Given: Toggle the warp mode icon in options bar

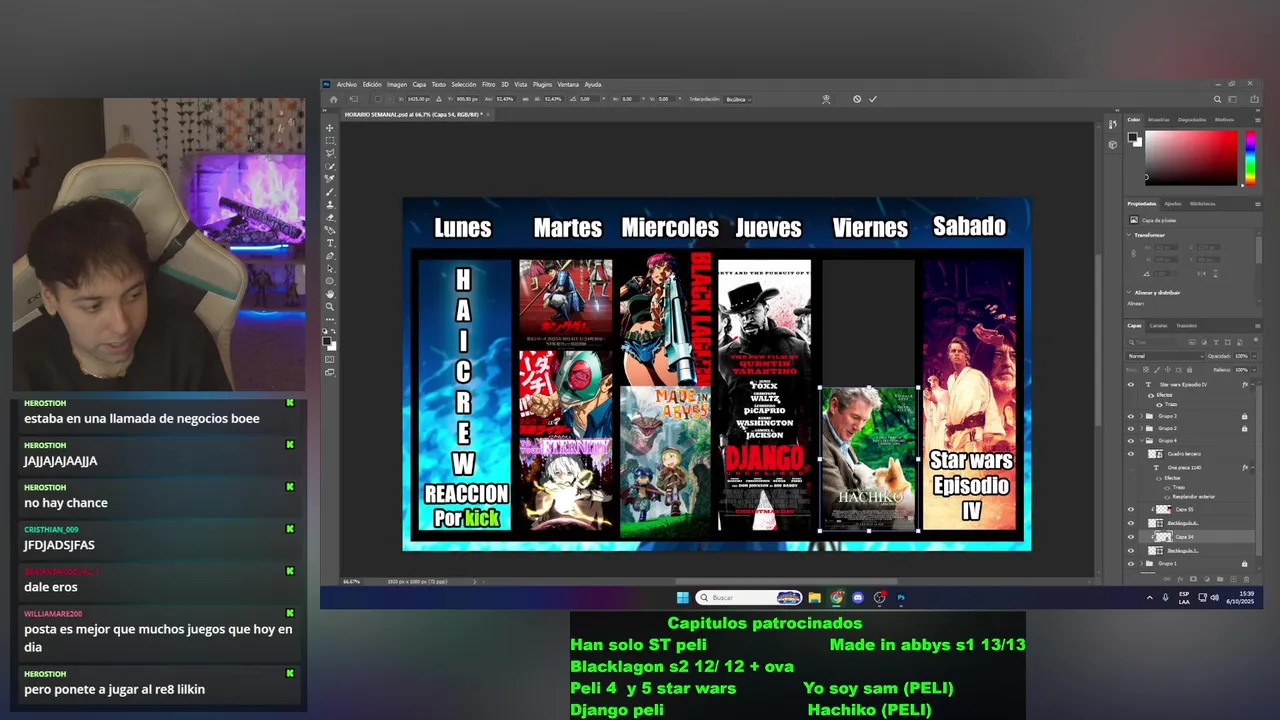Looking at the screenshot, I should click(826, 99).
